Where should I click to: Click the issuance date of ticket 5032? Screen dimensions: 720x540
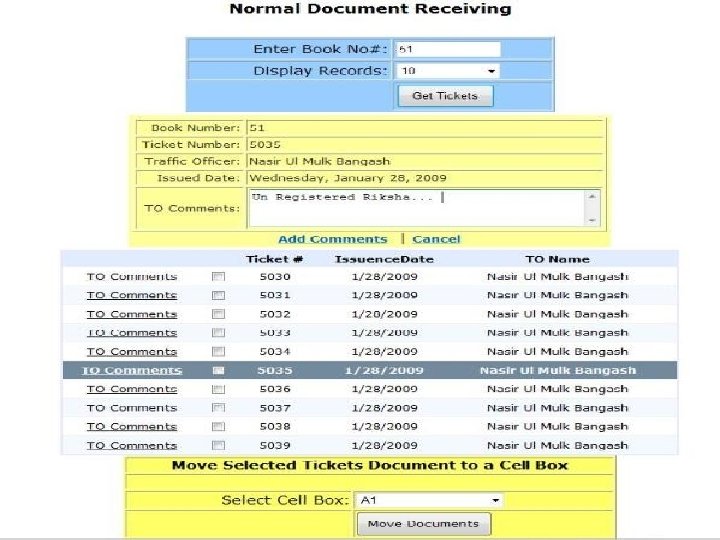tap(384, 314)
